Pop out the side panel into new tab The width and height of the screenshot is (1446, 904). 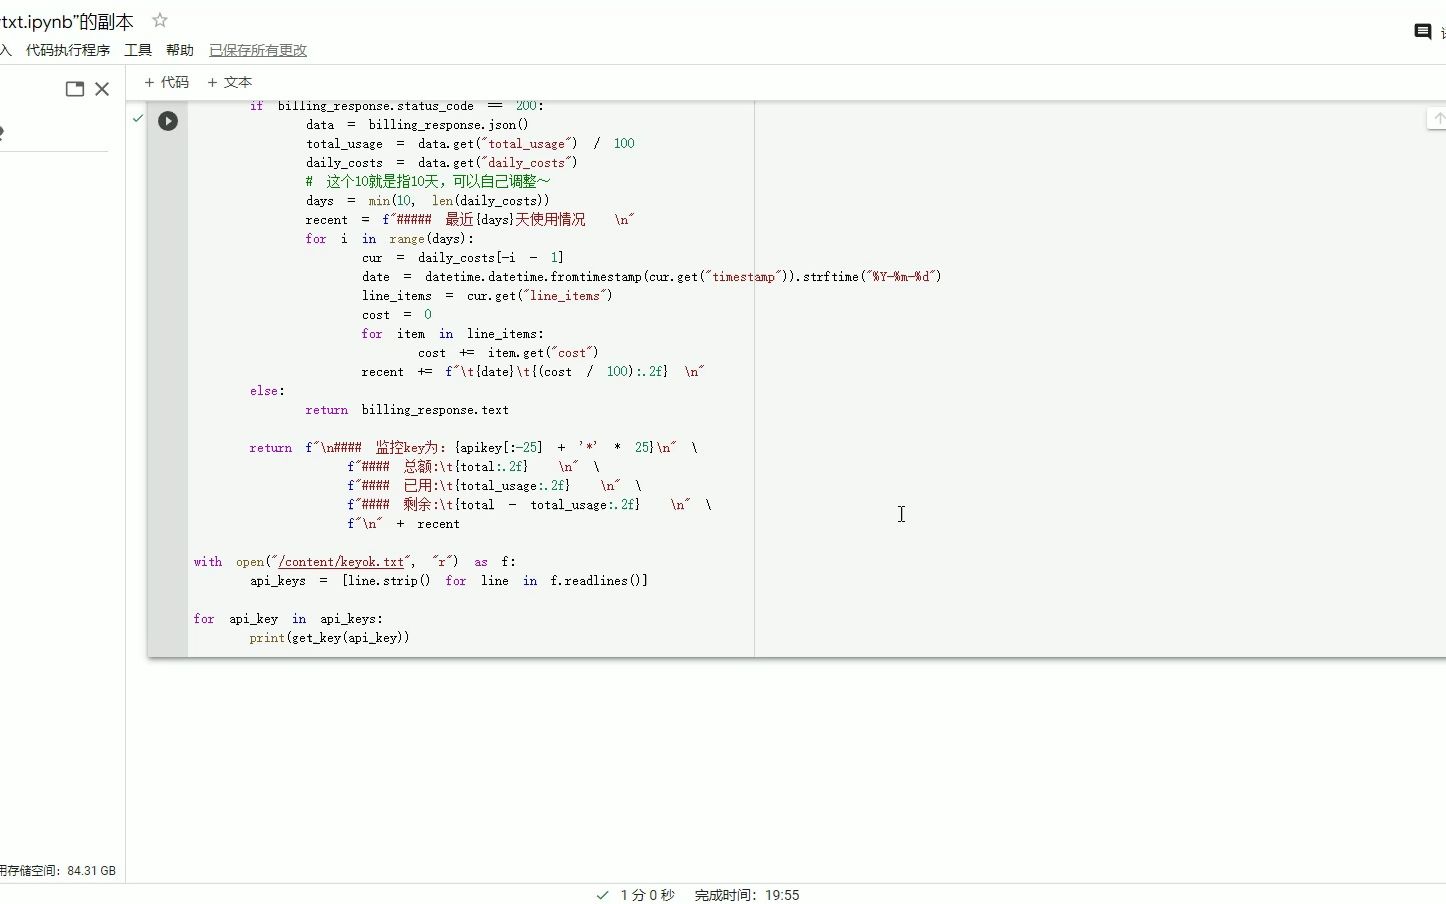click(74, 88)
